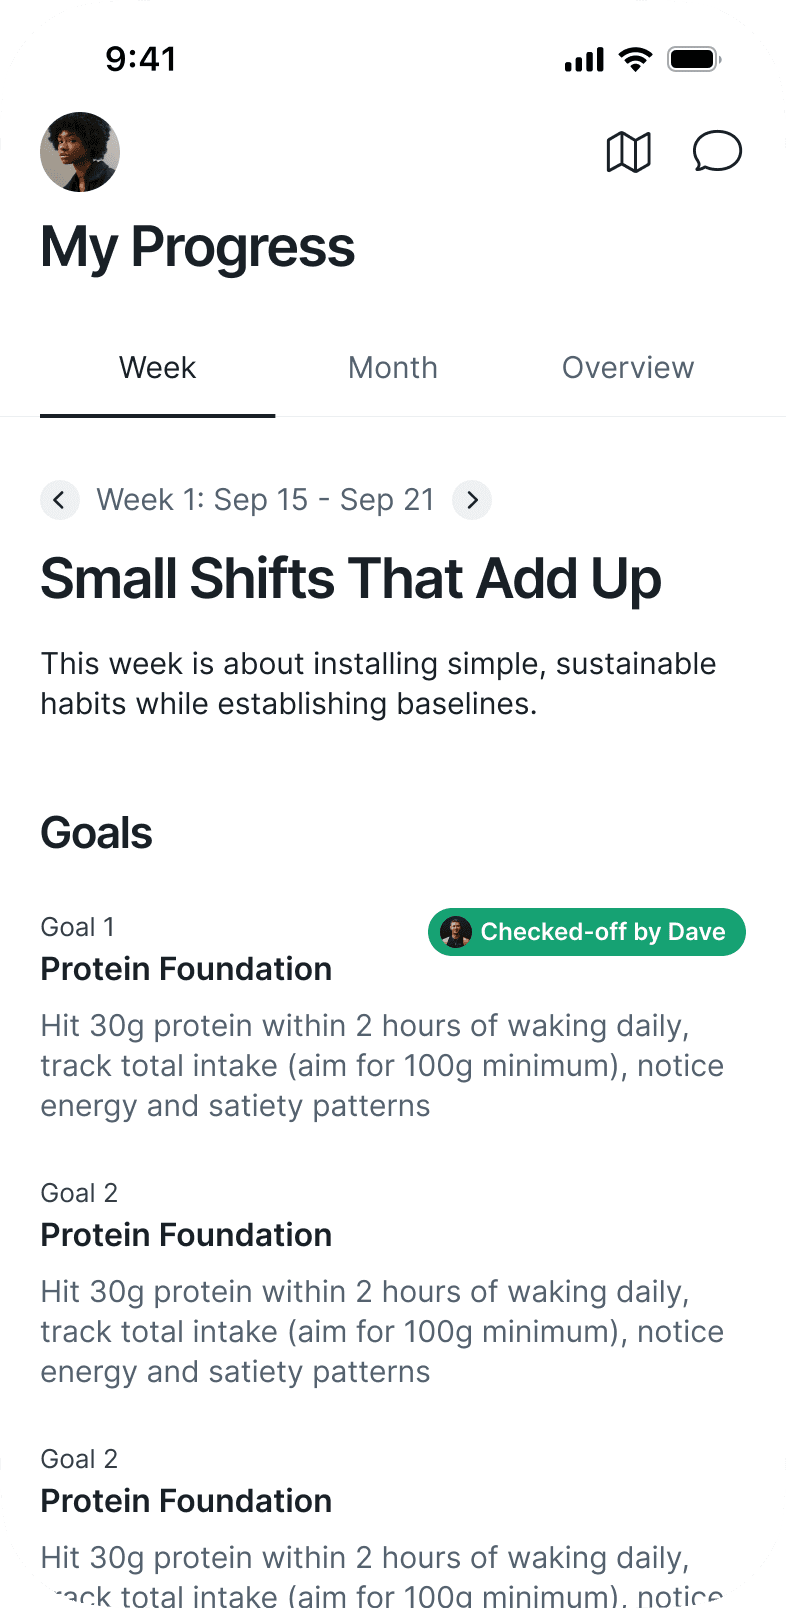
Task: Switch to the Month tab
Action: click(x=393, y=368)
